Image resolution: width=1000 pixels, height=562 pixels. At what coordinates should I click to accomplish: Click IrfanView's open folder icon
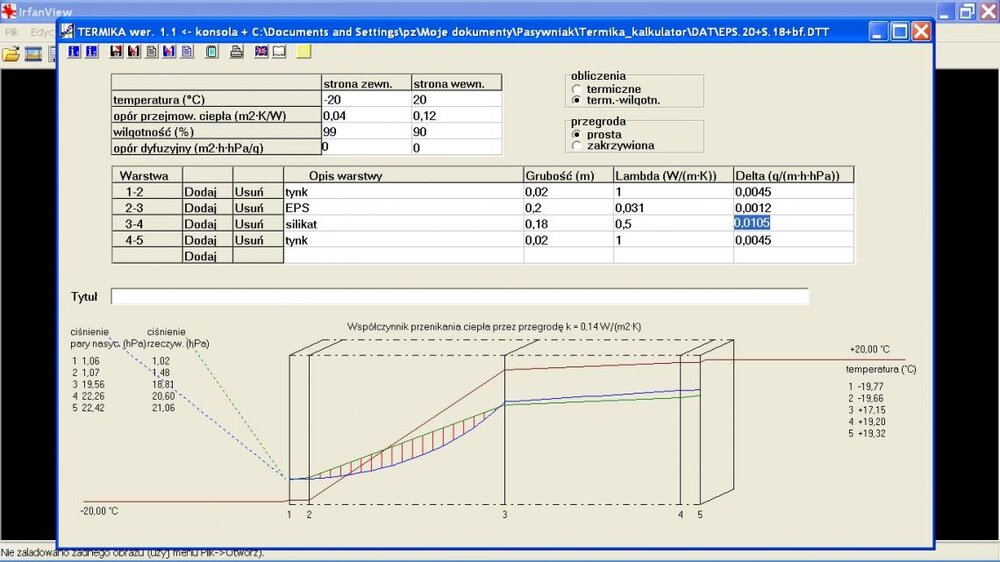(x=11, y=54)
